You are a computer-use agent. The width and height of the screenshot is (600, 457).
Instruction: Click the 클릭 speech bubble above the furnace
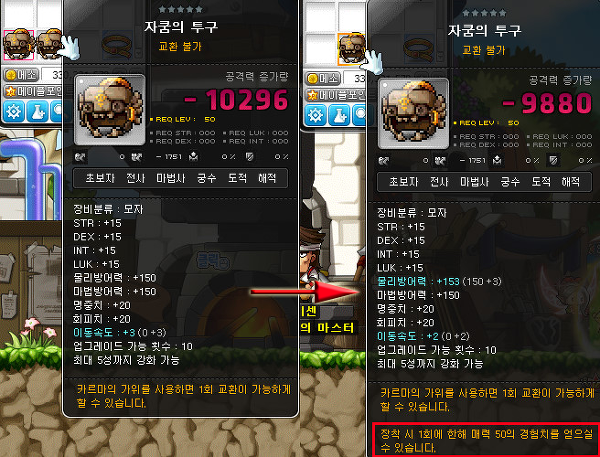pos(212,261)
